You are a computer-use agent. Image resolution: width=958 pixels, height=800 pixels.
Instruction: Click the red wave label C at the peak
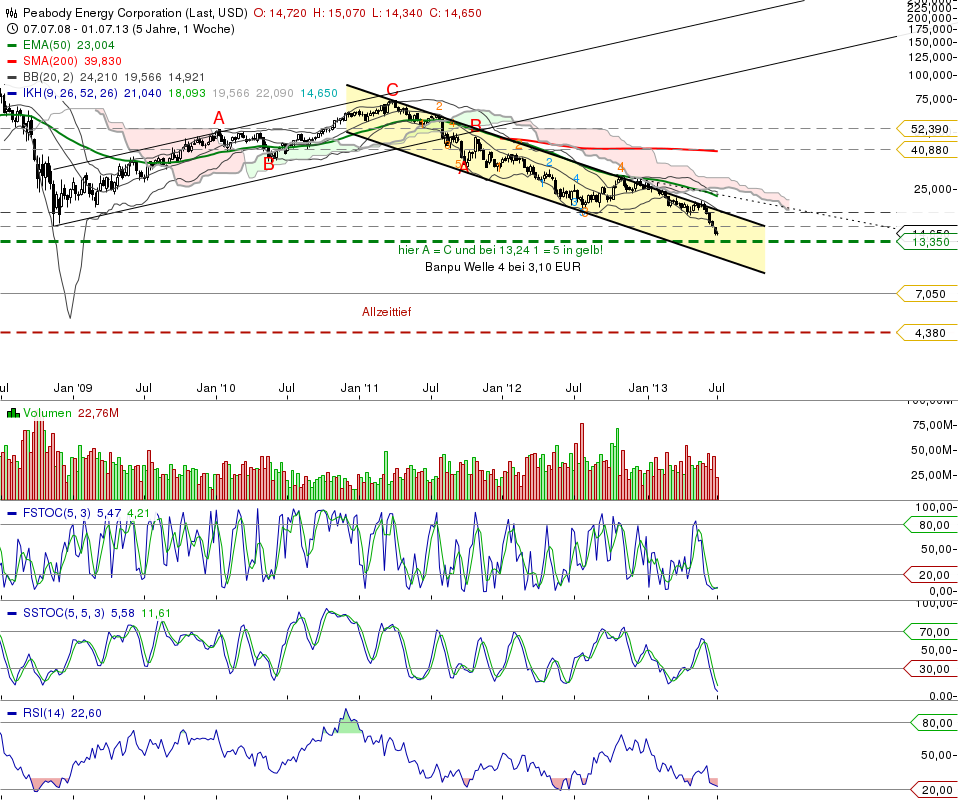pyautogui.click(x=392, y=90)
